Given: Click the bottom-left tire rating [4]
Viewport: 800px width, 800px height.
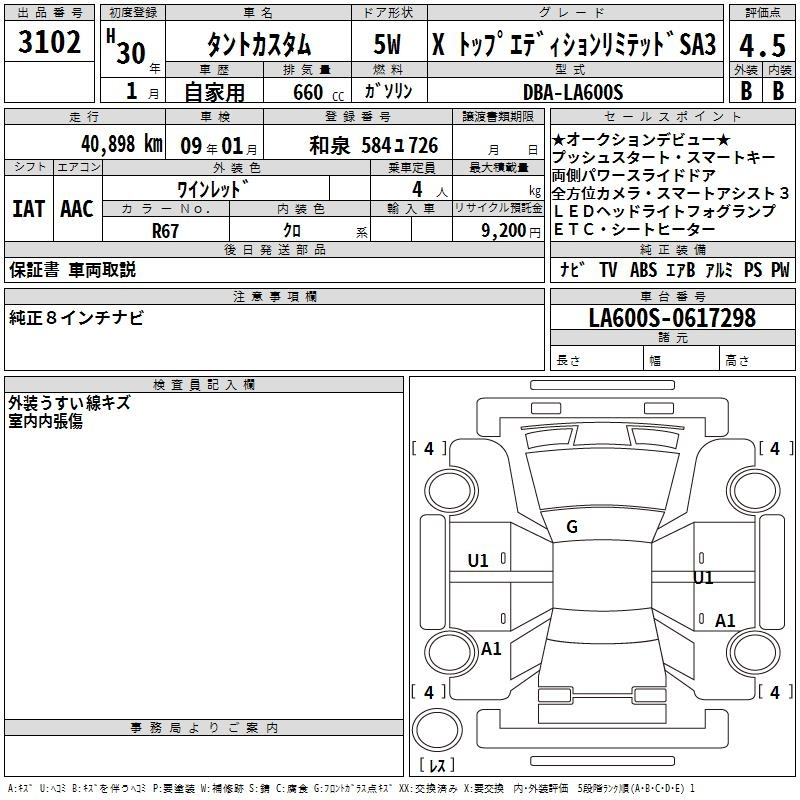Looking at the screenshot, I should click(x=429, y=692).
